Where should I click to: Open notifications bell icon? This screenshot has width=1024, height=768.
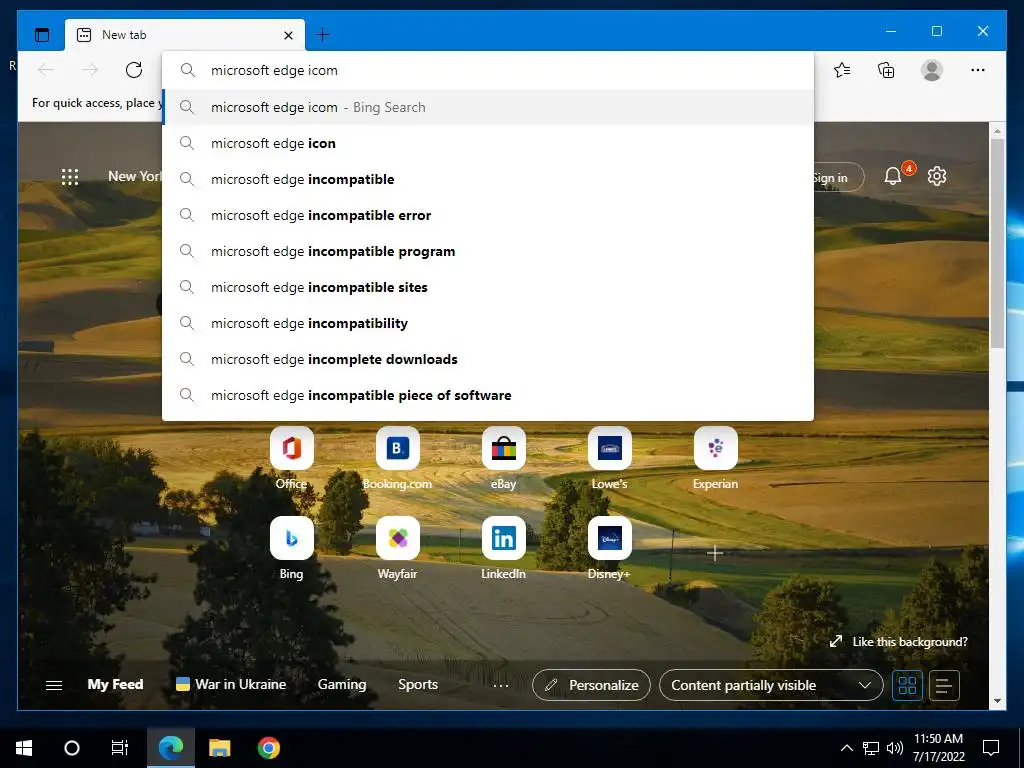(893, 176)
